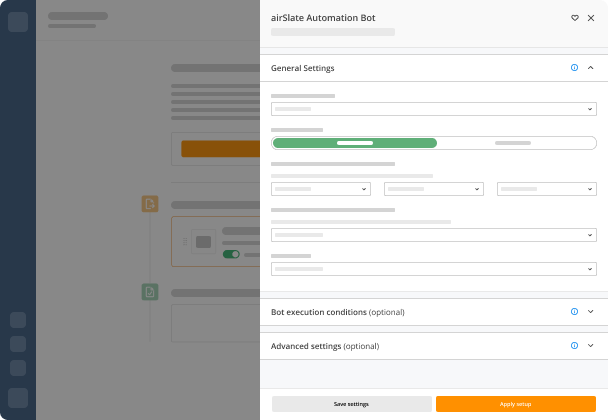608x420 pixels.
Task: Open the right dropdown in three-dropdown row
Action: [547, 189]
